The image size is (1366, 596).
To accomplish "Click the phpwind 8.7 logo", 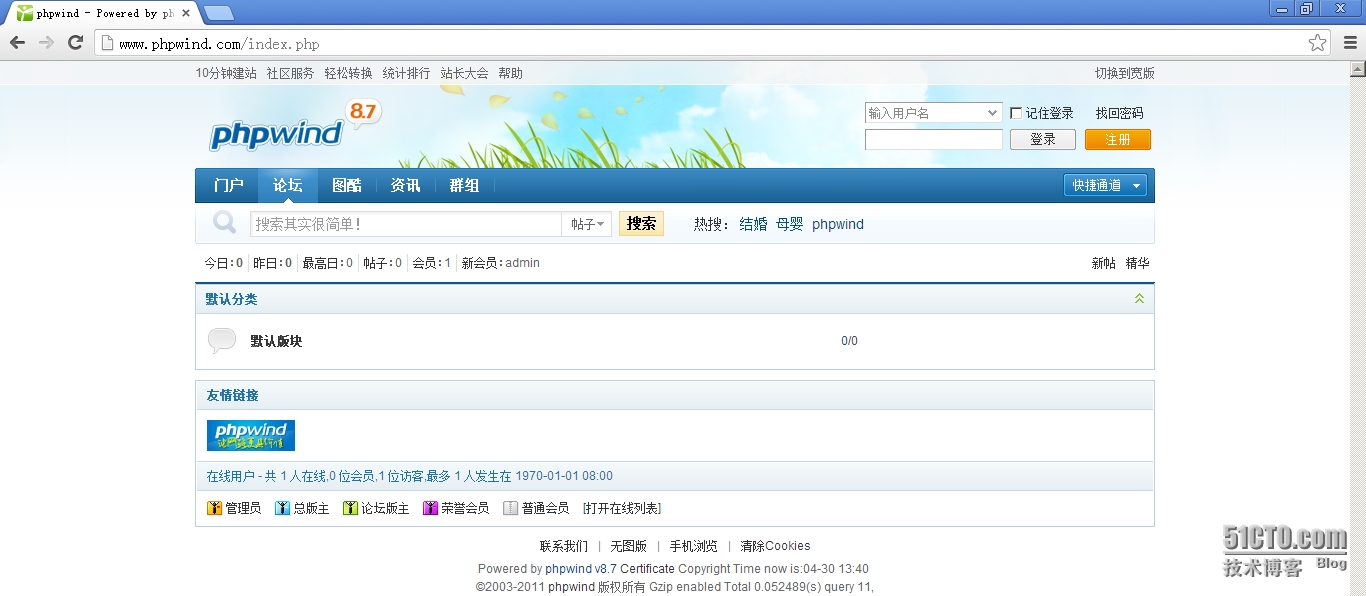I will (295, 127).
